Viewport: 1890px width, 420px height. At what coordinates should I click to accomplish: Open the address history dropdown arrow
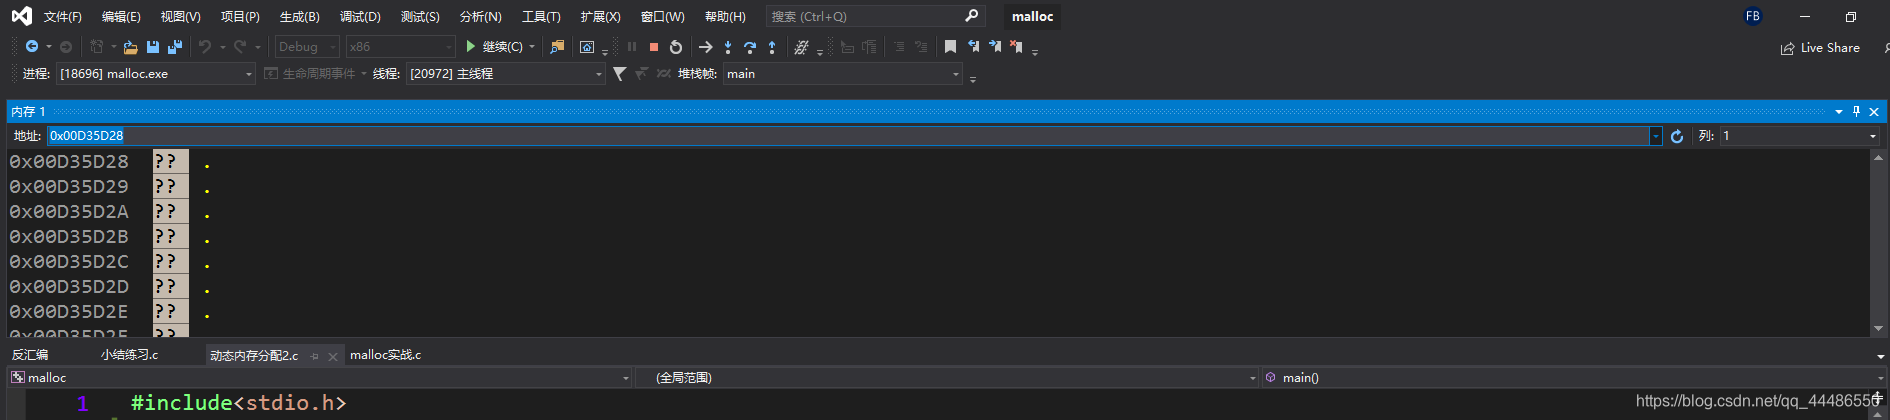click(x=1656, y=136)
